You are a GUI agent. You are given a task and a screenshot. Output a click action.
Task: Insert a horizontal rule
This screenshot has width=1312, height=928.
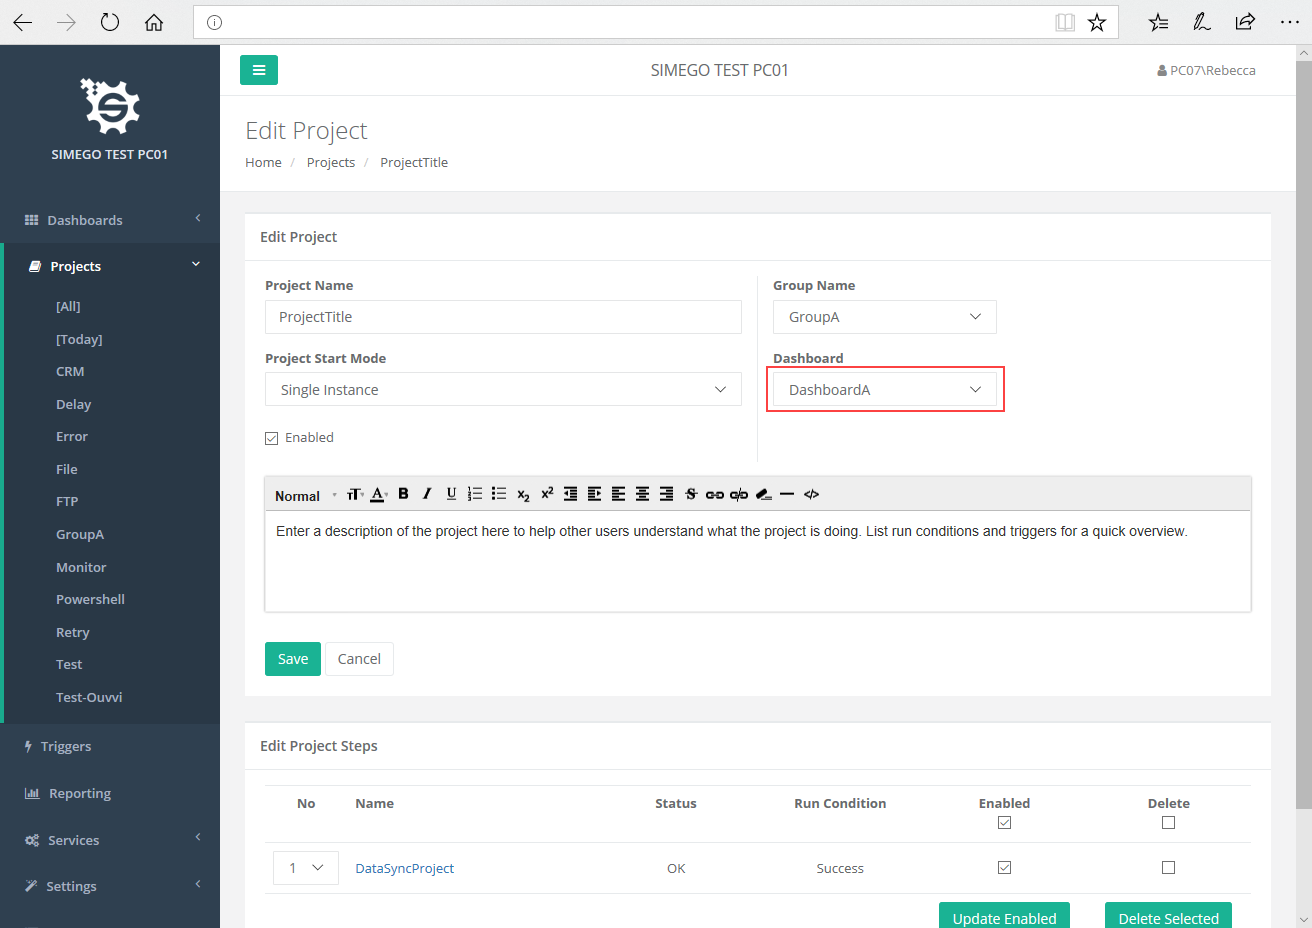(787, 494)
